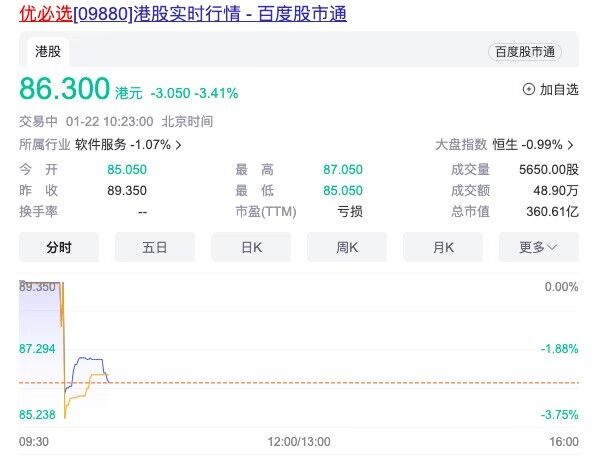Viewport: 593px width, 456px height.
Task: Switch to the 五日 chart tab
Action: tap(155, 247)
